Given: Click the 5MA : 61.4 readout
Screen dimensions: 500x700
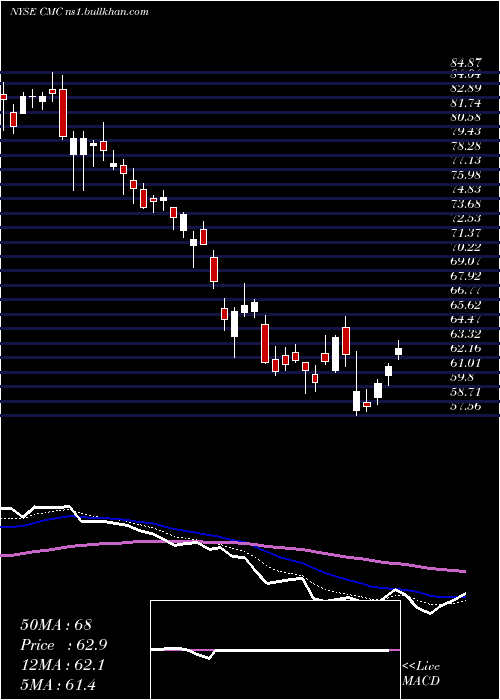Looking at the screenshot, I should pos(58,684).
